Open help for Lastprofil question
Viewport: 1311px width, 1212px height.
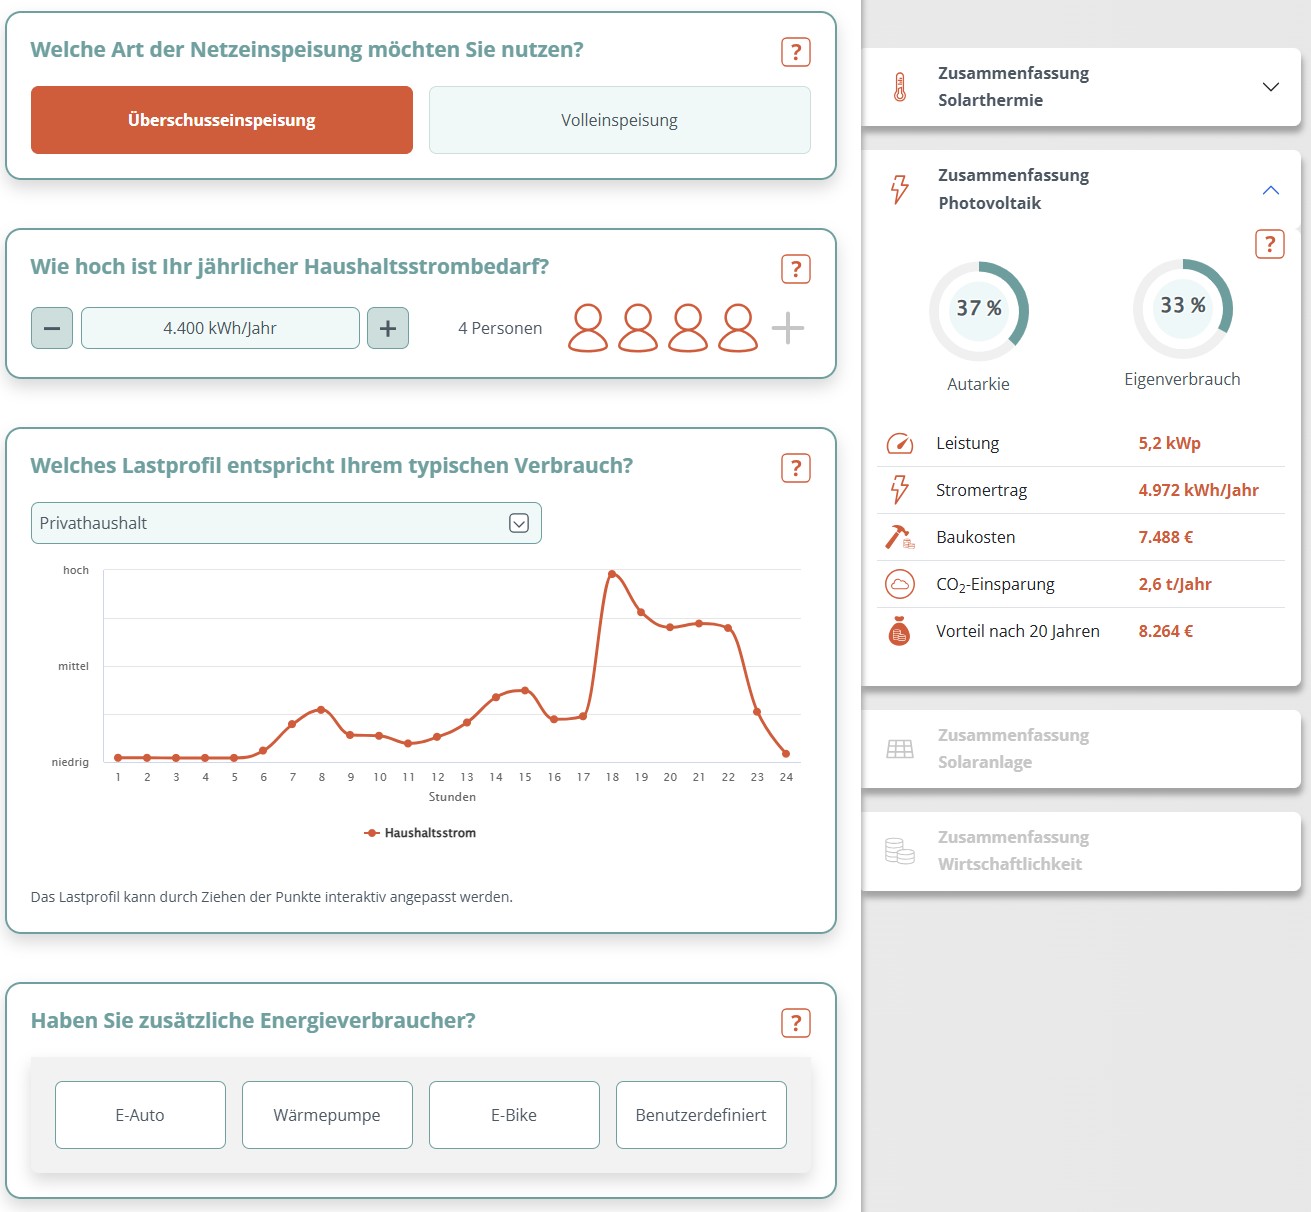(x=796, y=468)
